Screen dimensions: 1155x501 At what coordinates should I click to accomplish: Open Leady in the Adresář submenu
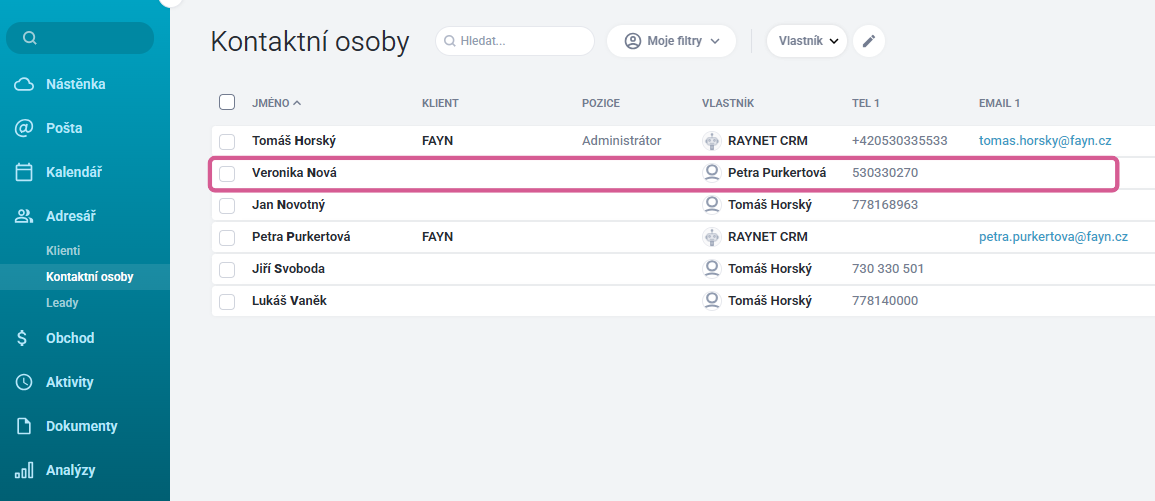click(62, 303)
